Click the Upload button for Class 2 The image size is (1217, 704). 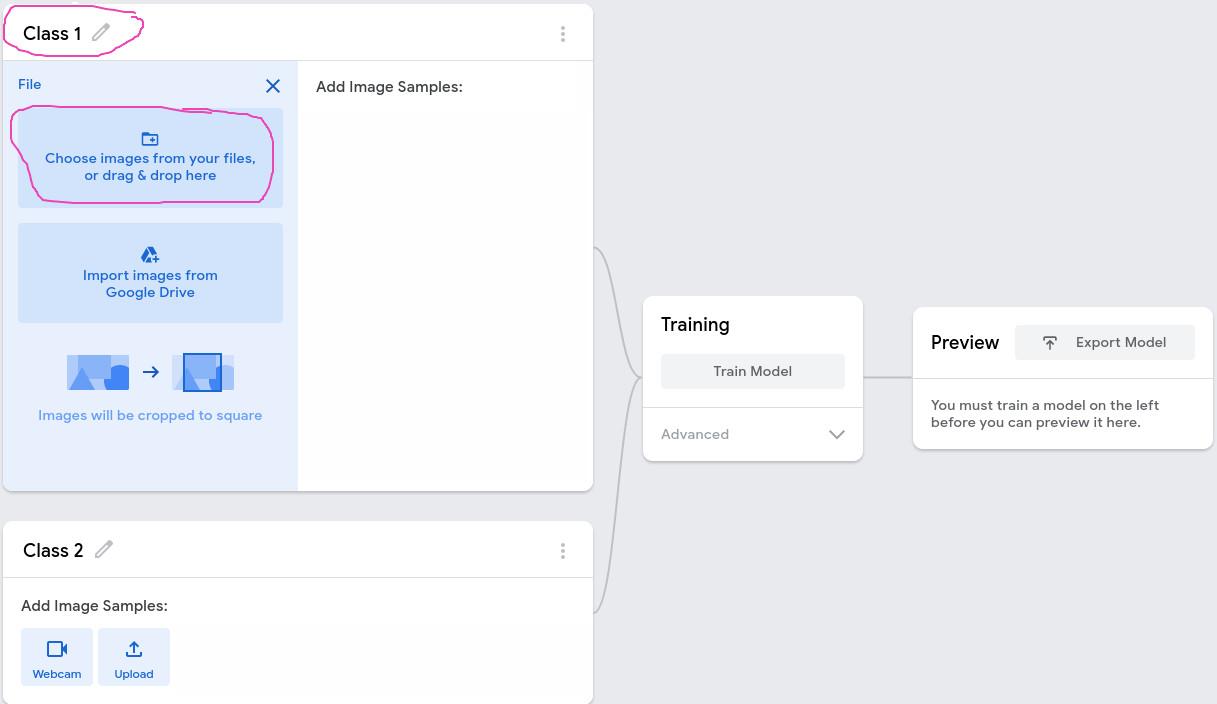134,657
